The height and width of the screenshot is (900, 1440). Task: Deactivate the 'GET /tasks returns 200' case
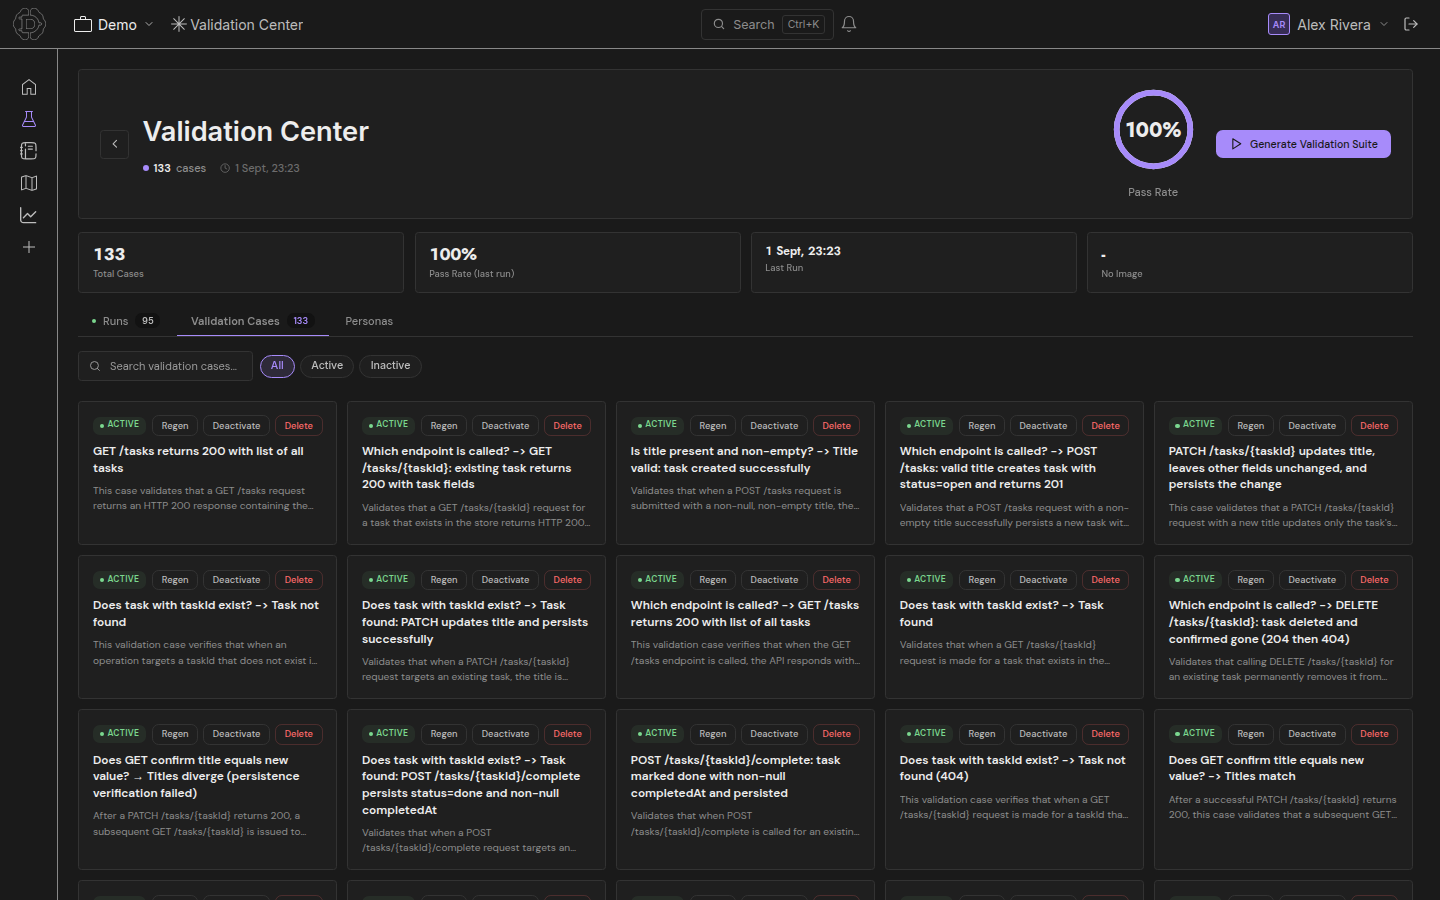(x=236, y=426)
